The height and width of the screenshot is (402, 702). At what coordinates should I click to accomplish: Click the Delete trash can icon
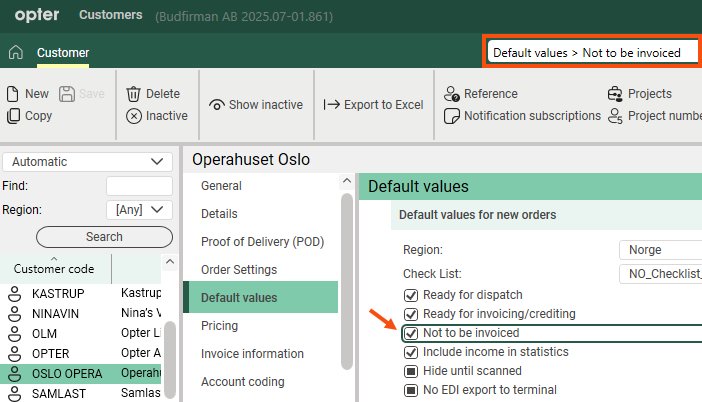tap(134, 94)
